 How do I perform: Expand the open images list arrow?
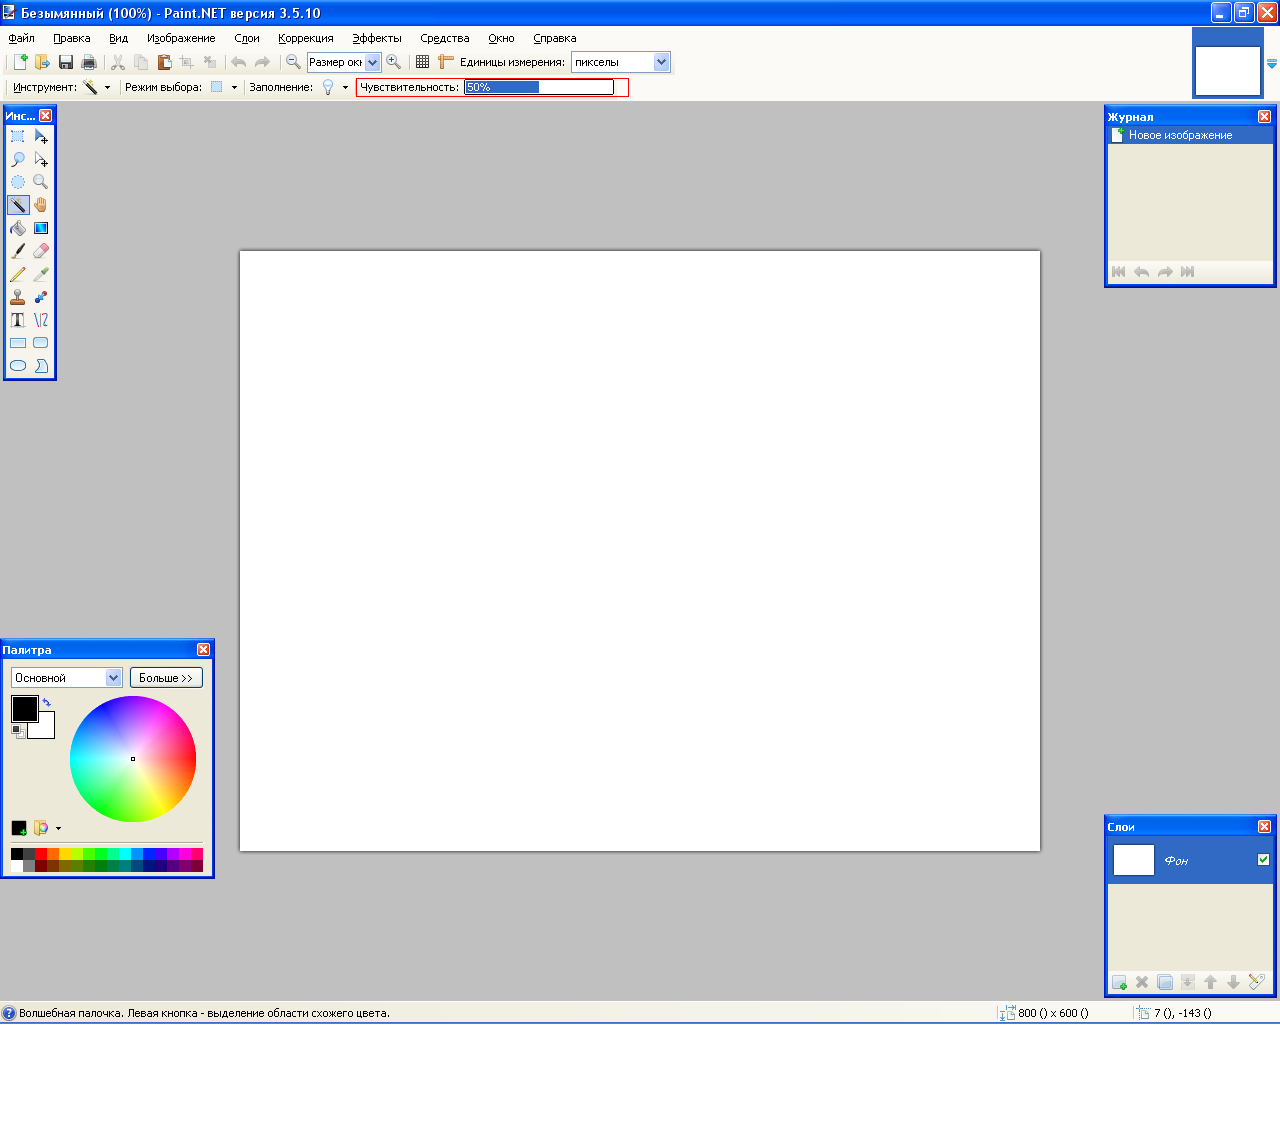tap(1272, 63)
